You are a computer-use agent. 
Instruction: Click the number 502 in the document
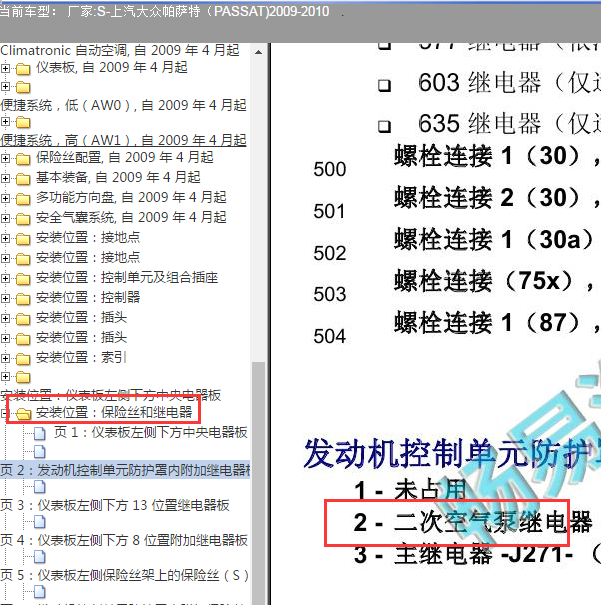330,253
